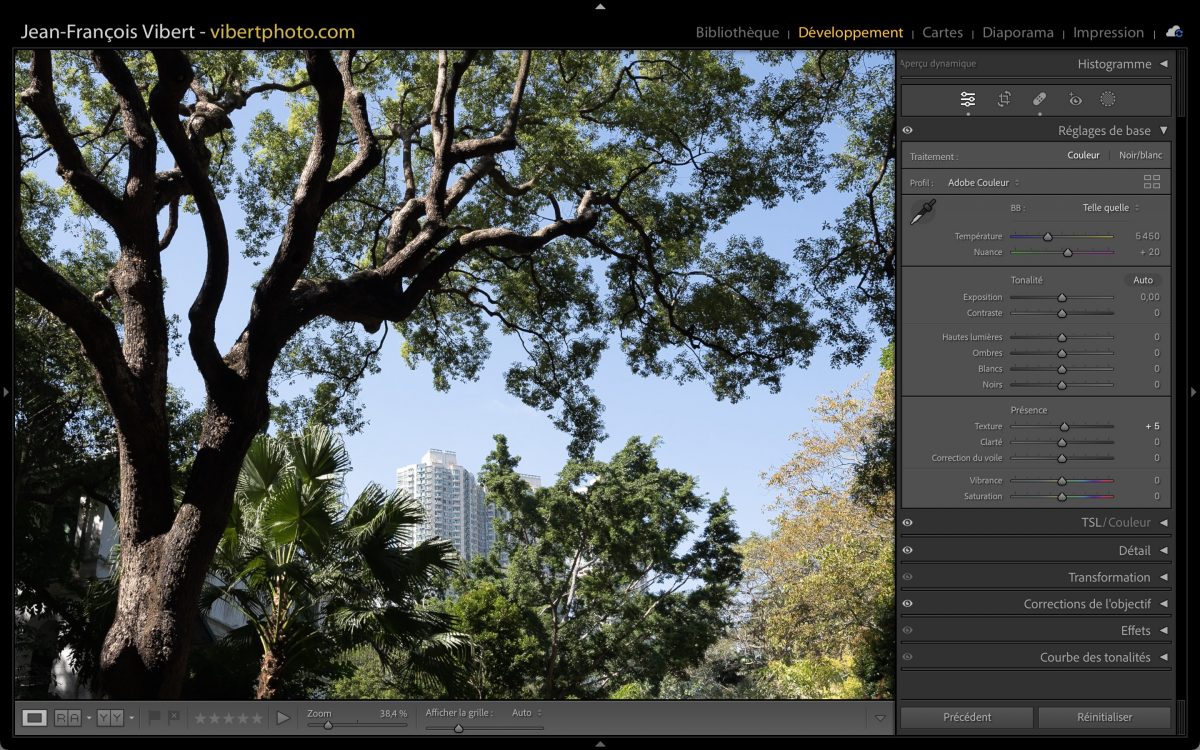
Task: Start the slideshow play button
Action: [283, 717]
